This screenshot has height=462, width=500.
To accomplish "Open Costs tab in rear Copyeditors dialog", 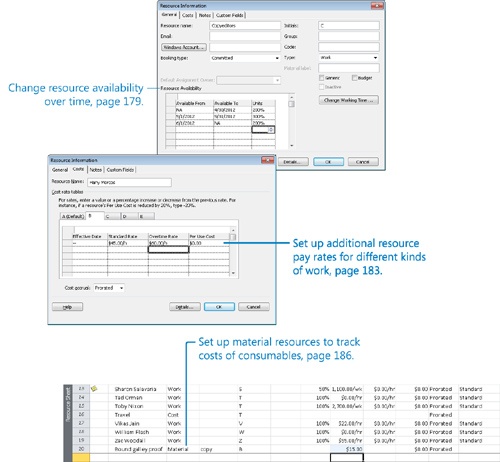I will pos(188,15).
